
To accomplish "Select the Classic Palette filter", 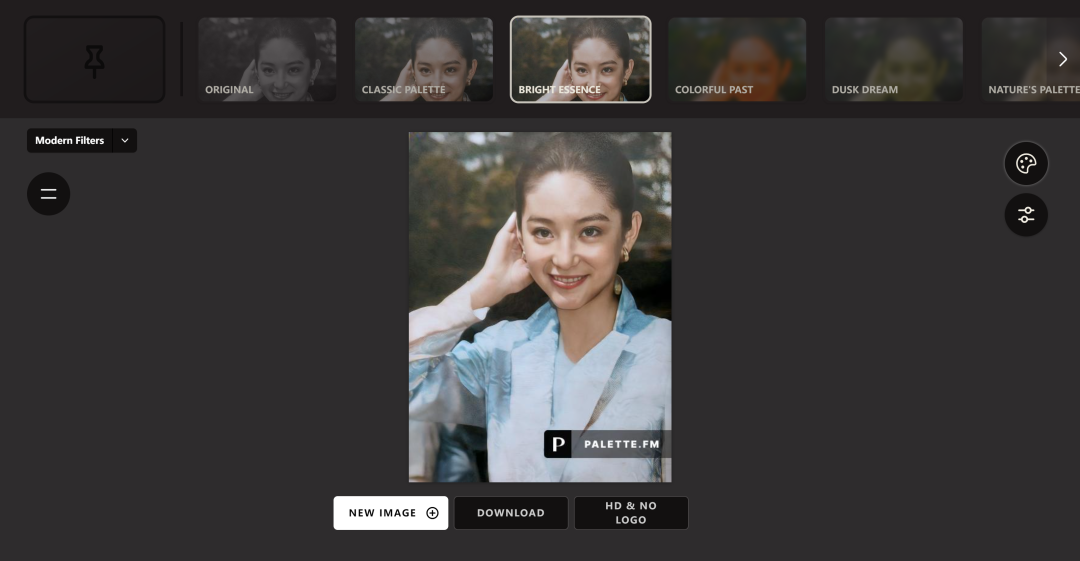I will coord(424,60).
